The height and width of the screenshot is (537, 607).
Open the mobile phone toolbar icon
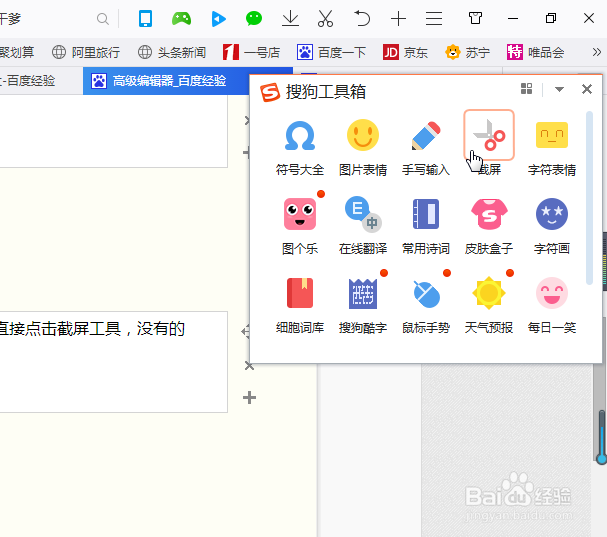coord(146,18)
